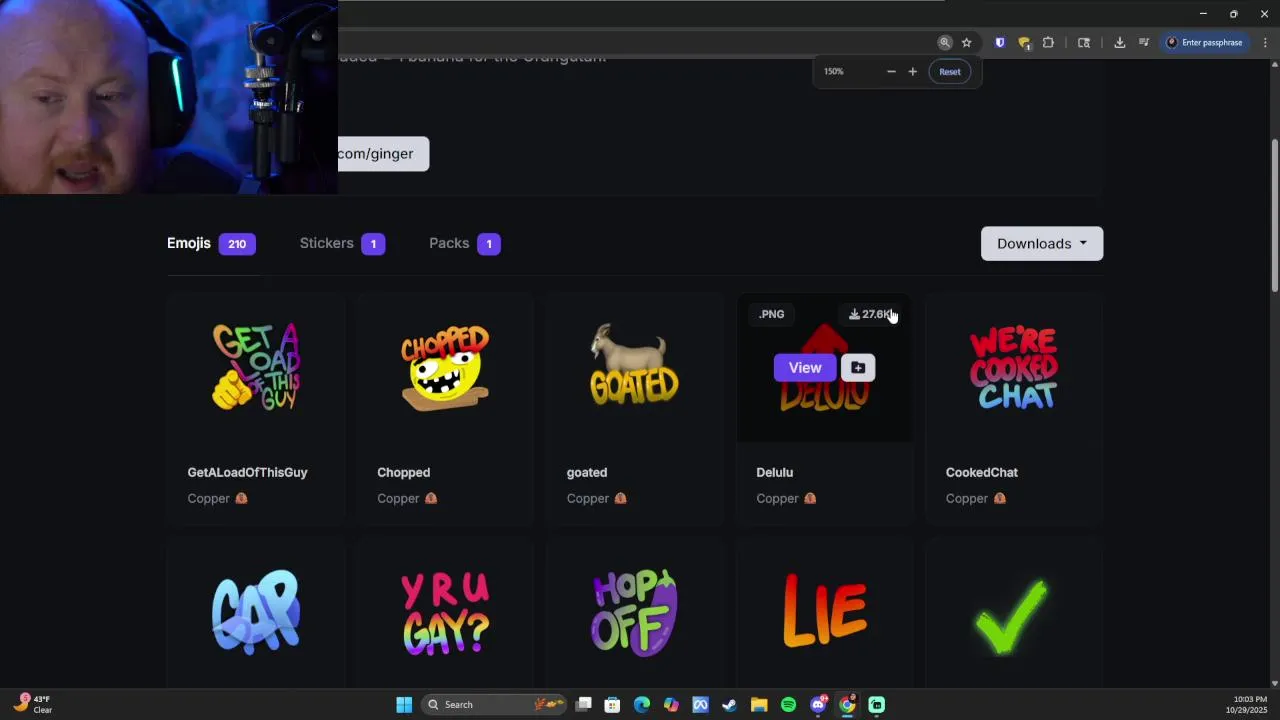The image size is (1280, 720).
Task: Launch Steam from the taskbar
Action: click(x=729, y=705)
